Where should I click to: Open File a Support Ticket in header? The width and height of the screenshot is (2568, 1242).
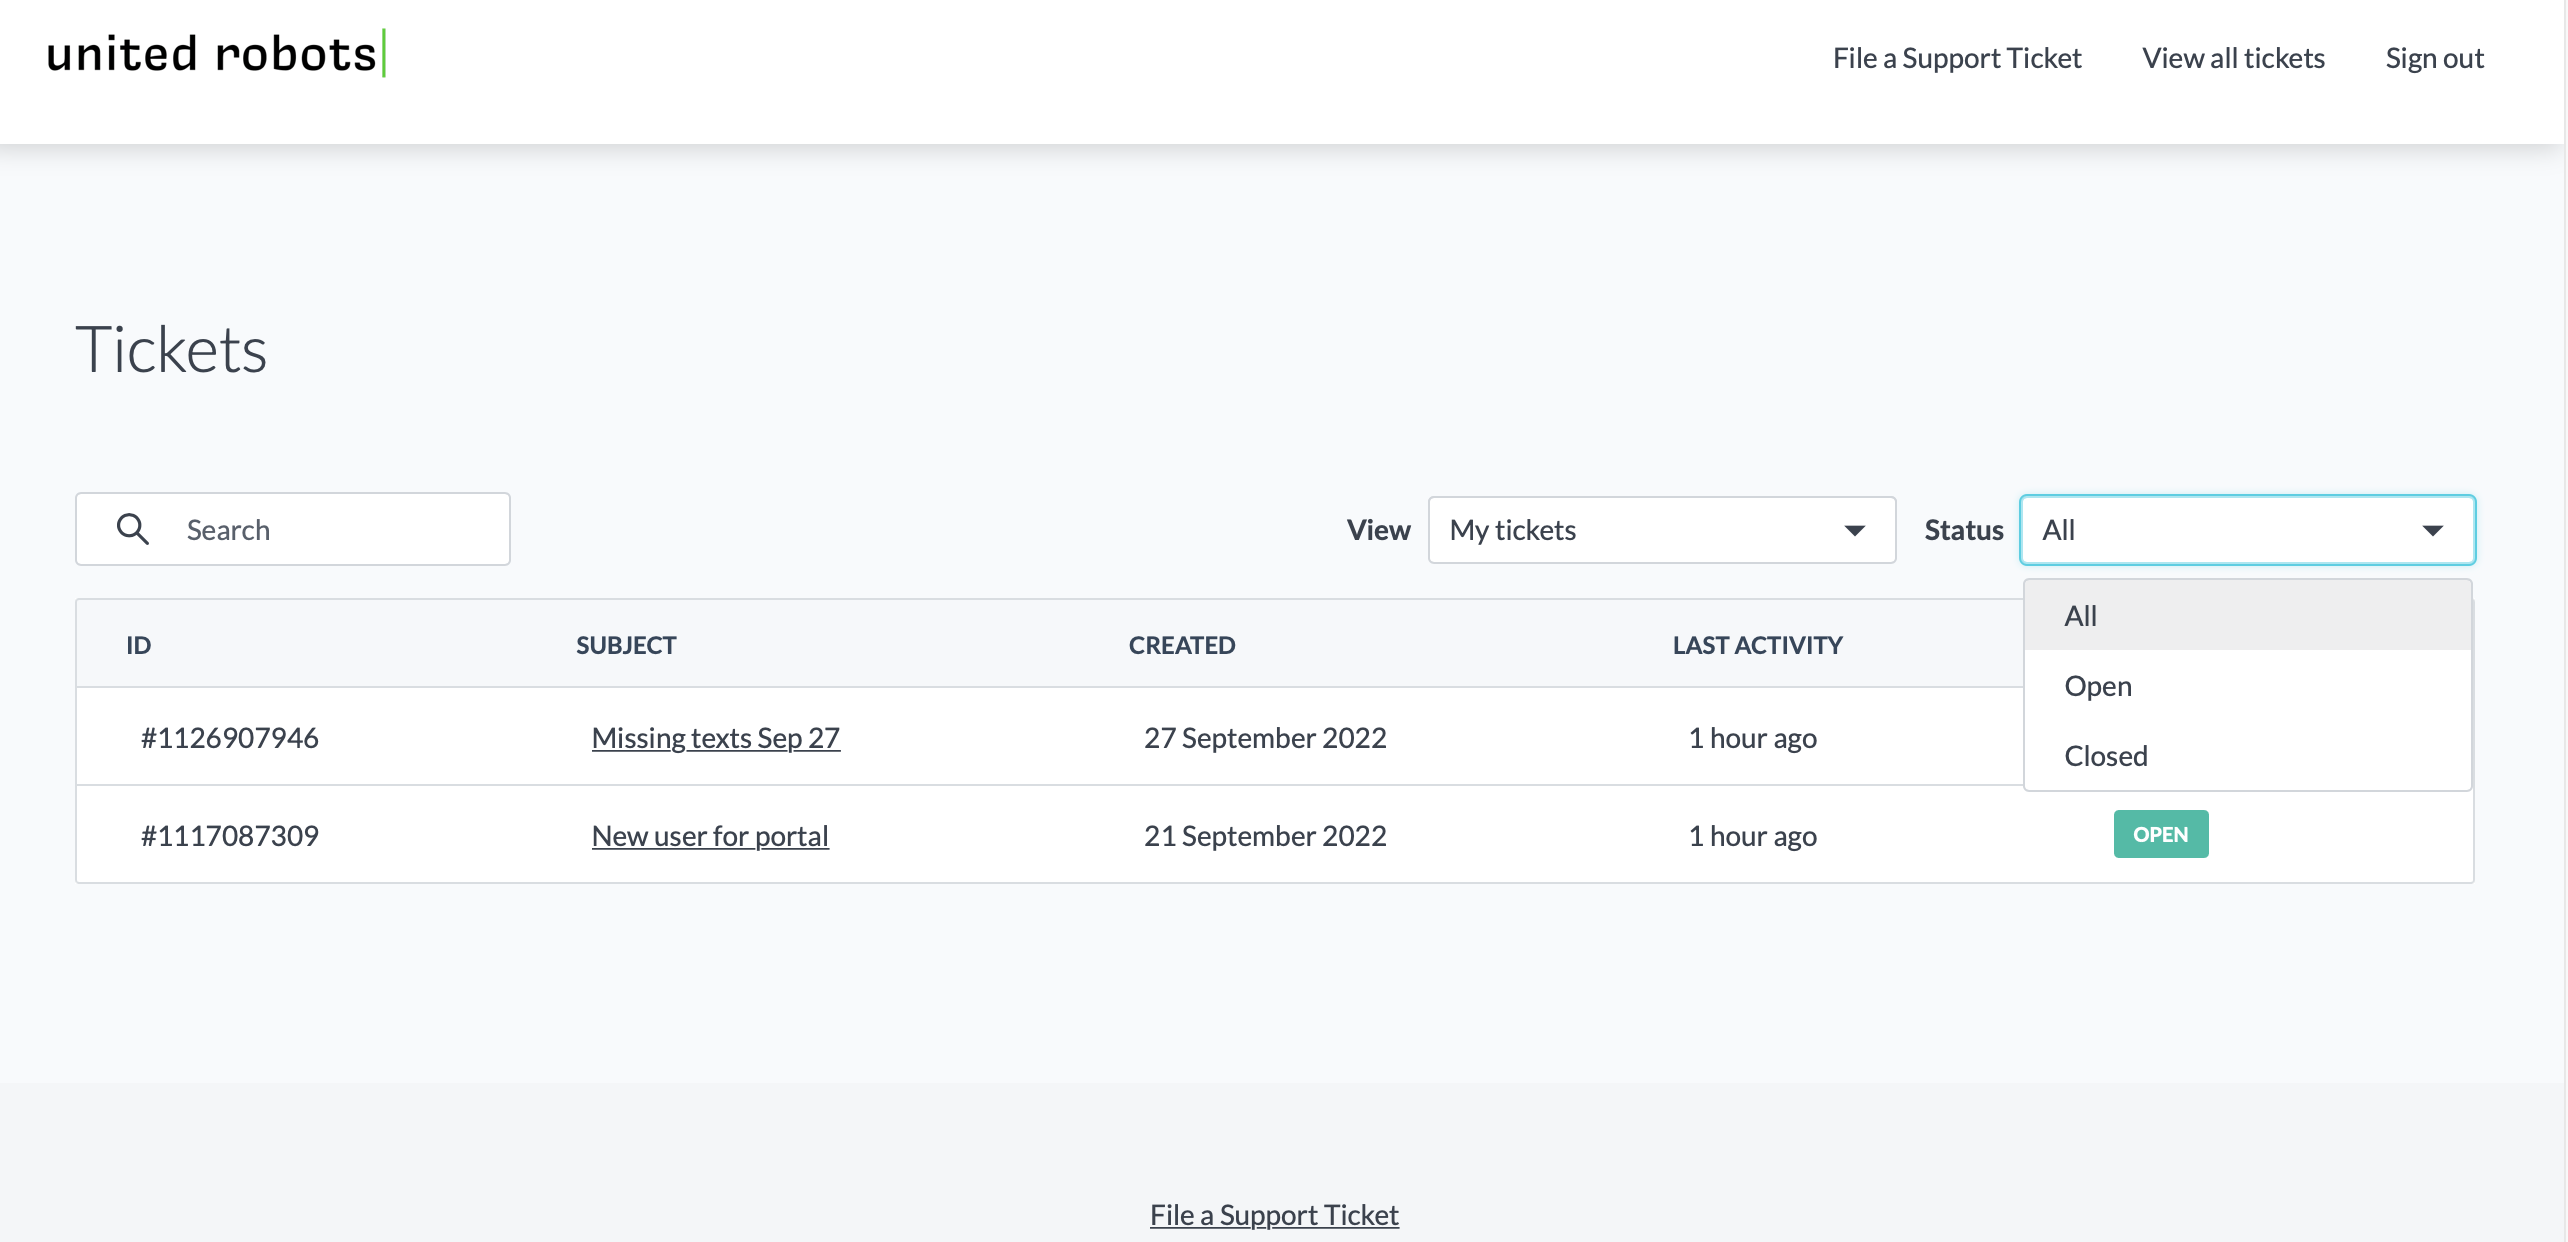pos(1956,58)
